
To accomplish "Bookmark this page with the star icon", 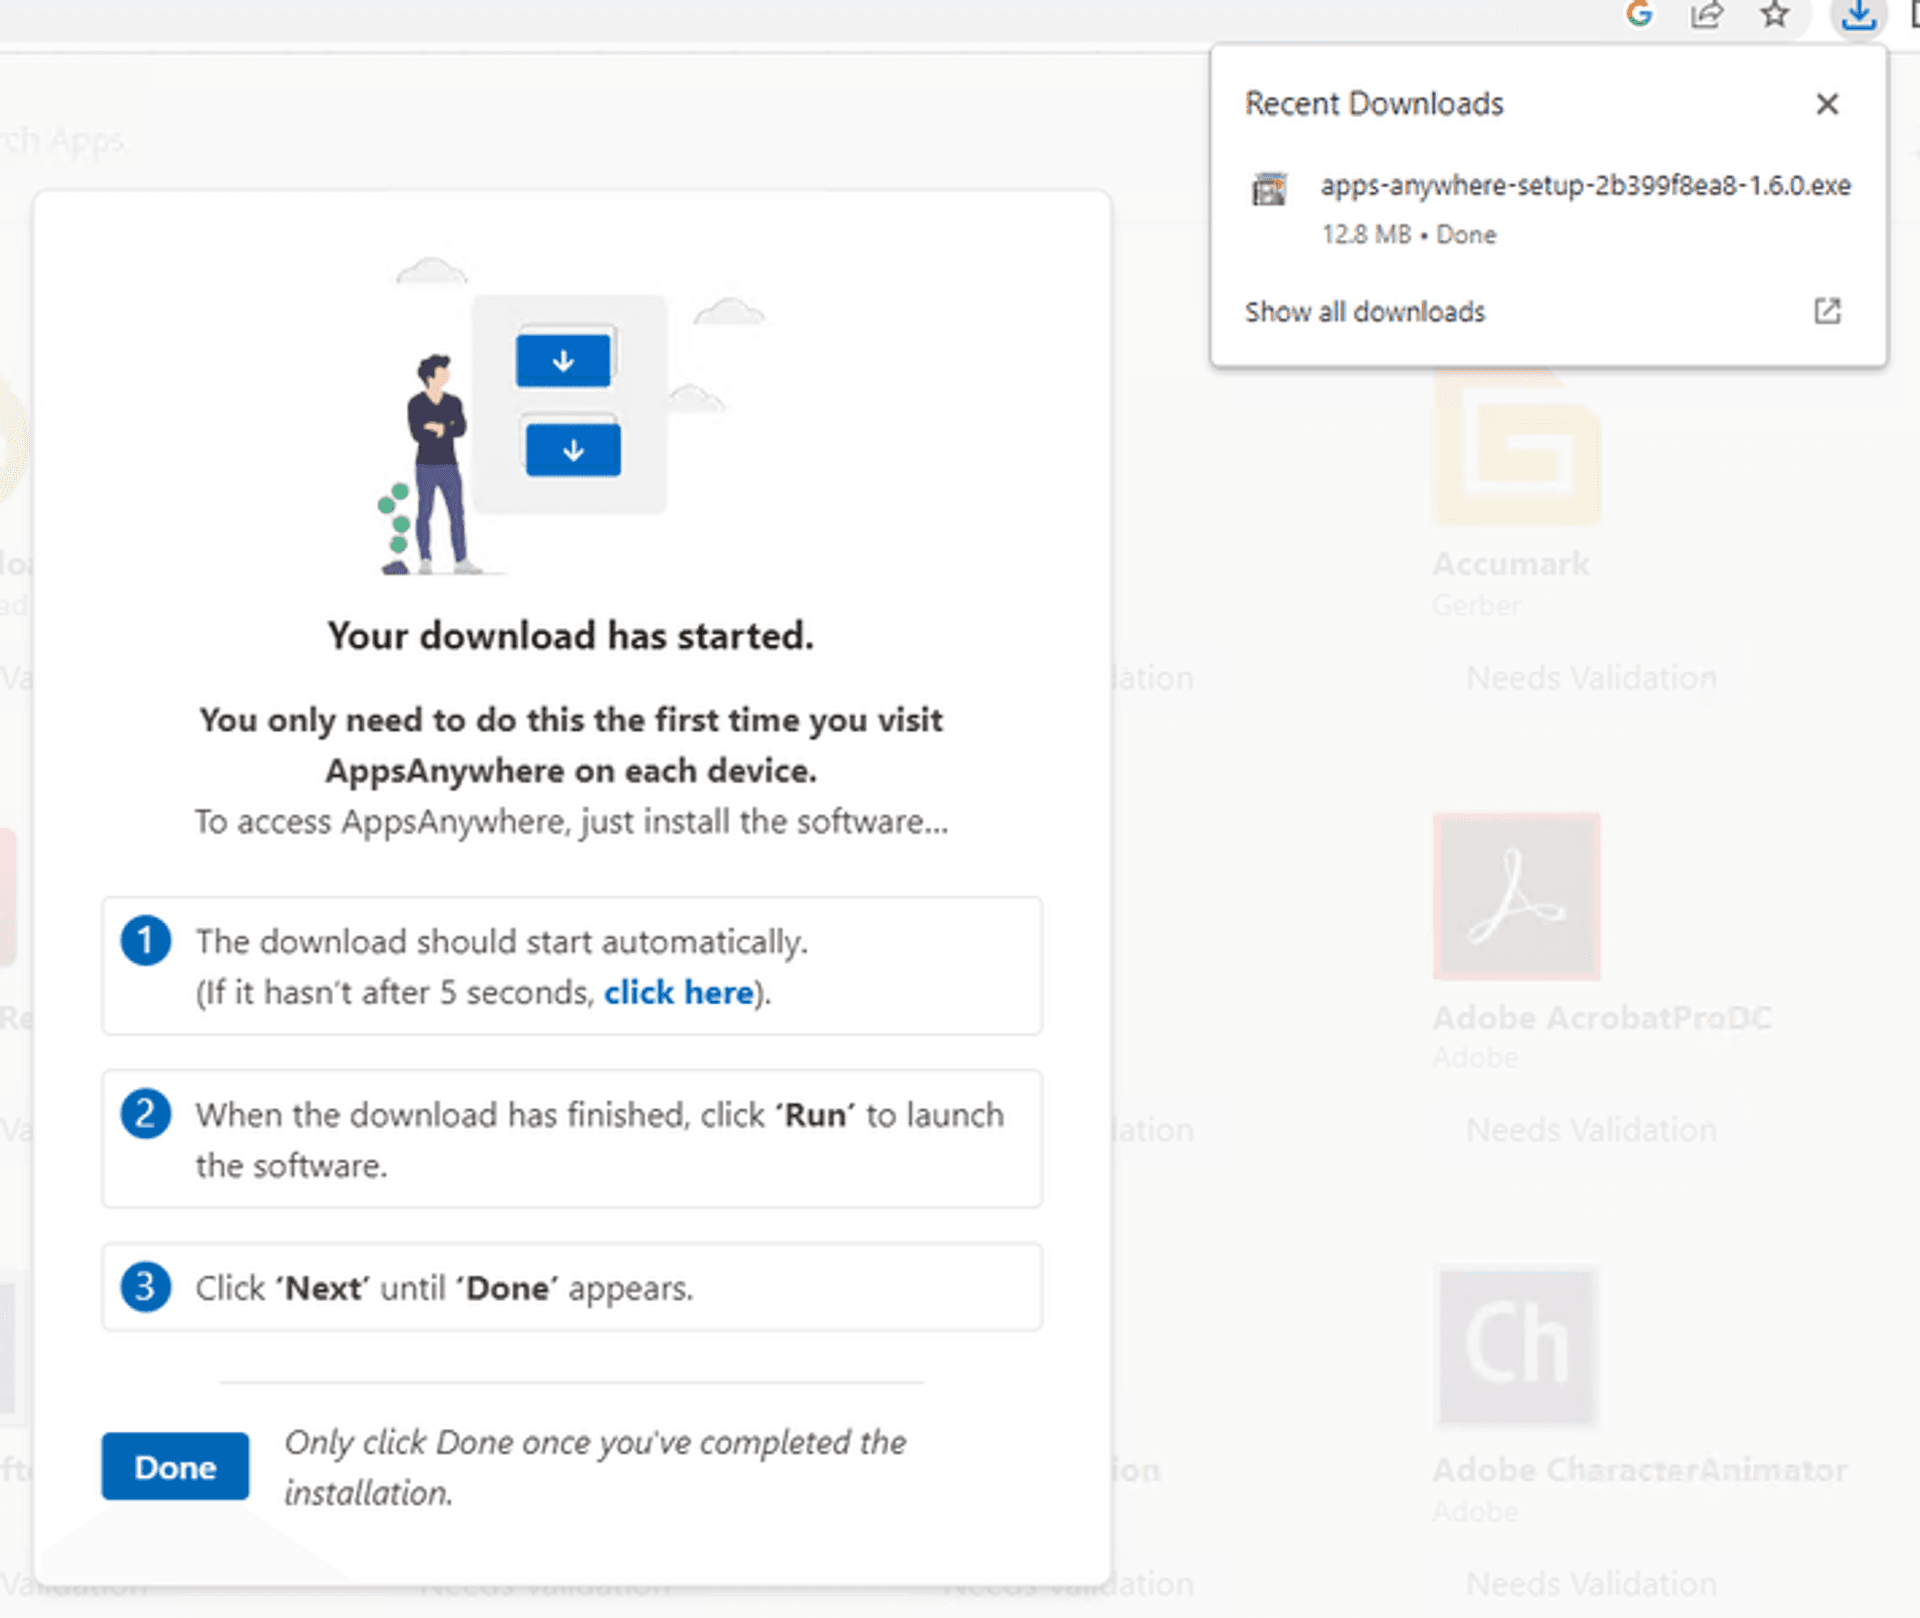I will (x=1775, y=14).
